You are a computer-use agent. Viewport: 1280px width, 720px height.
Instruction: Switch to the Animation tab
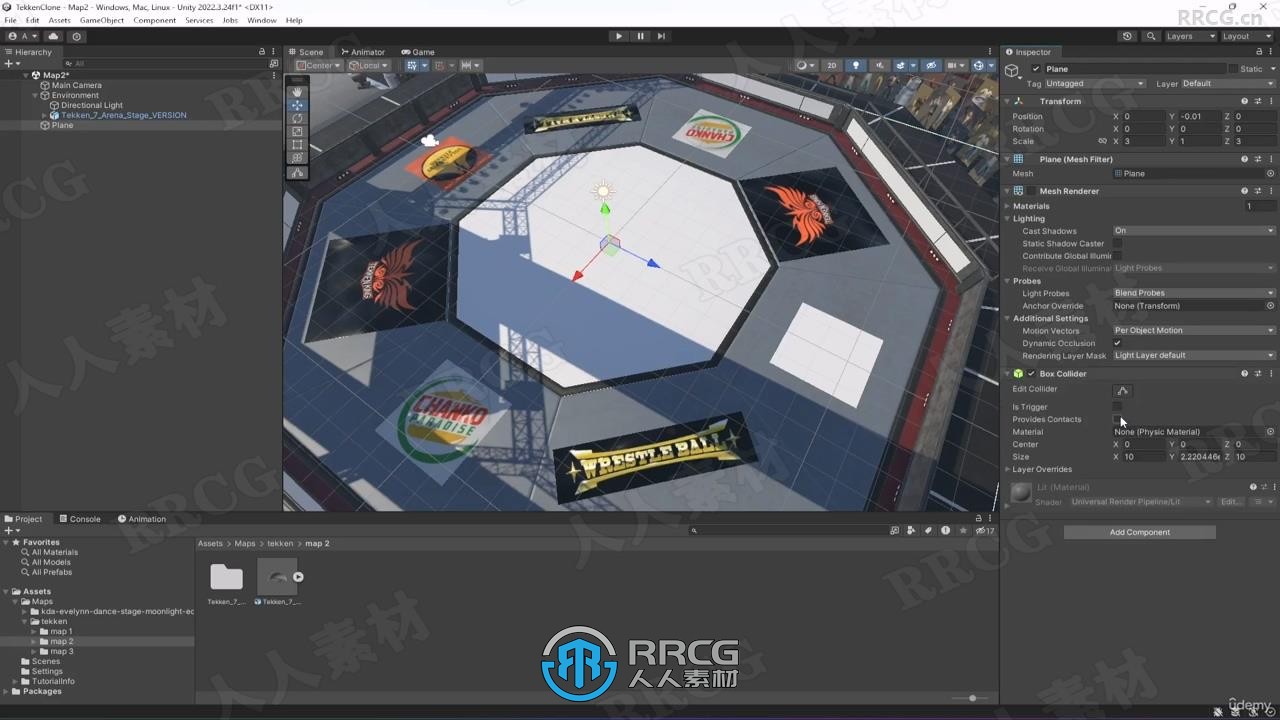(x=142, y=519)
